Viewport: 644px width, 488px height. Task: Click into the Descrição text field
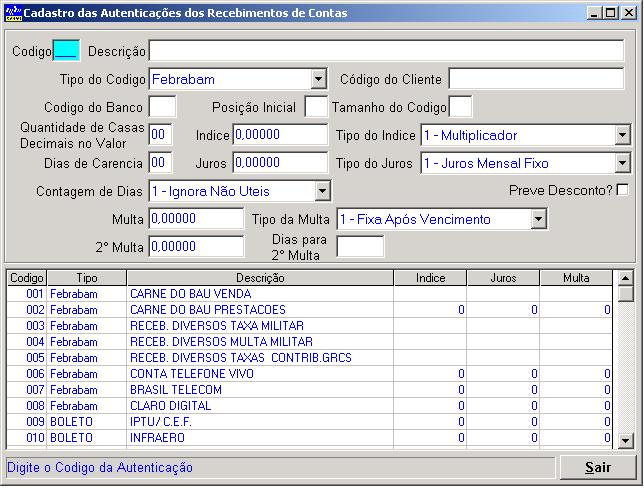[386, 51]
